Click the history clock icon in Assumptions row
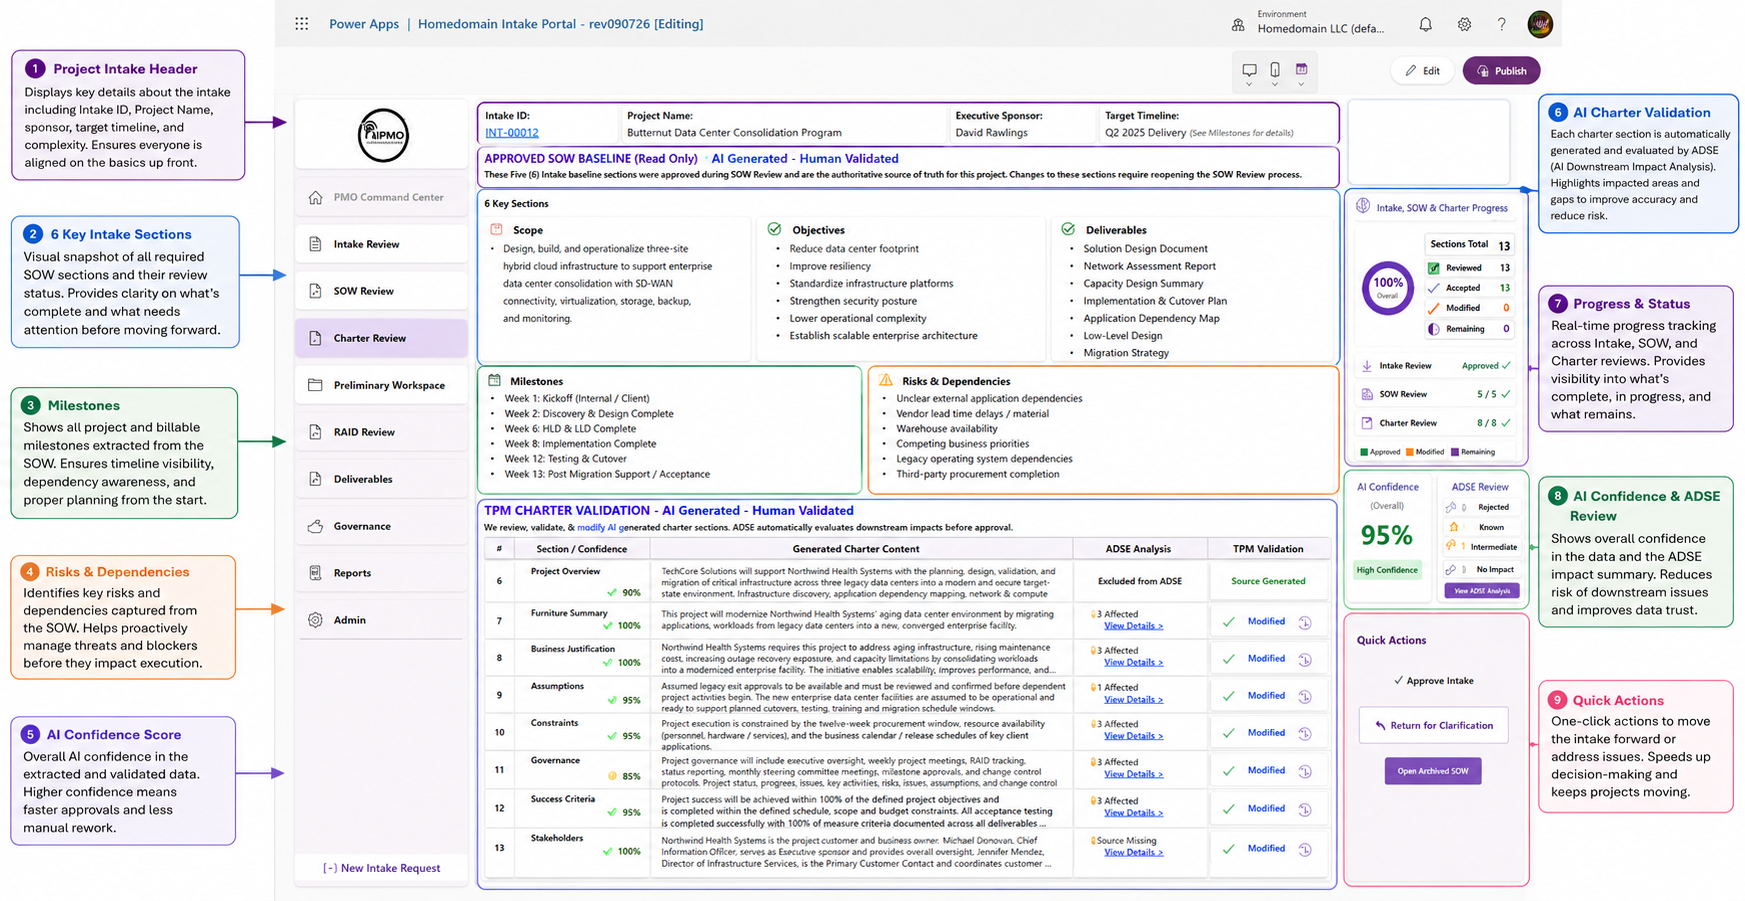 pyautogui.click(x=1305, y=696)
